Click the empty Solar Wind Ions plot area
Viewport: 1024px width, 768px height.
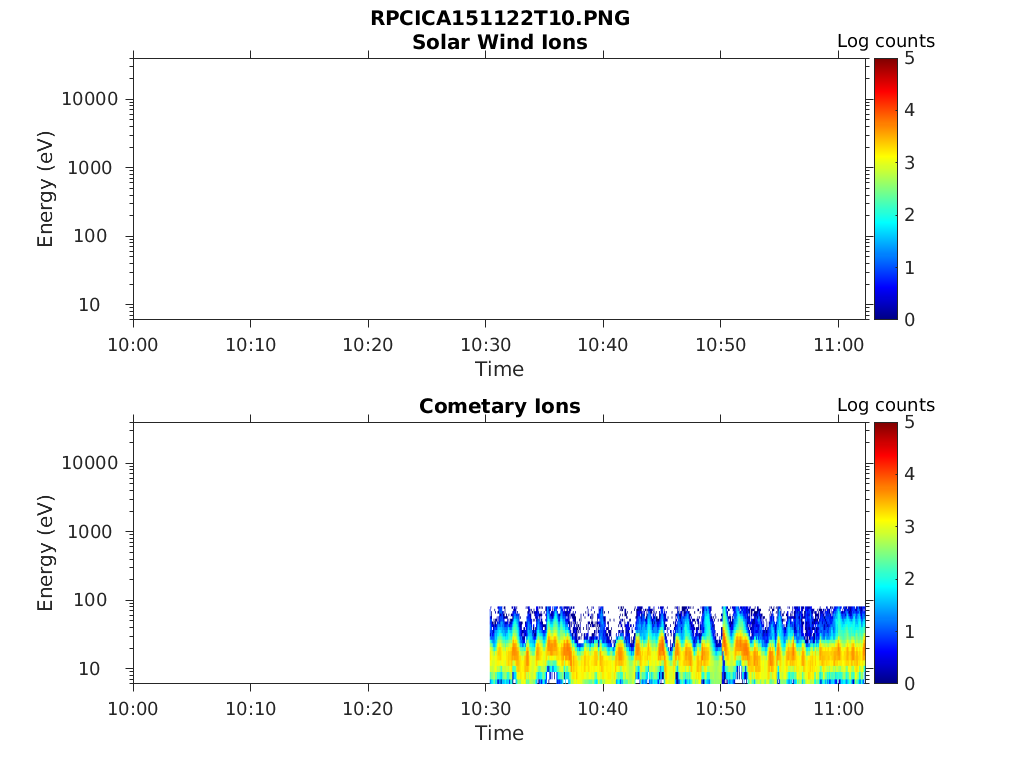500,189
